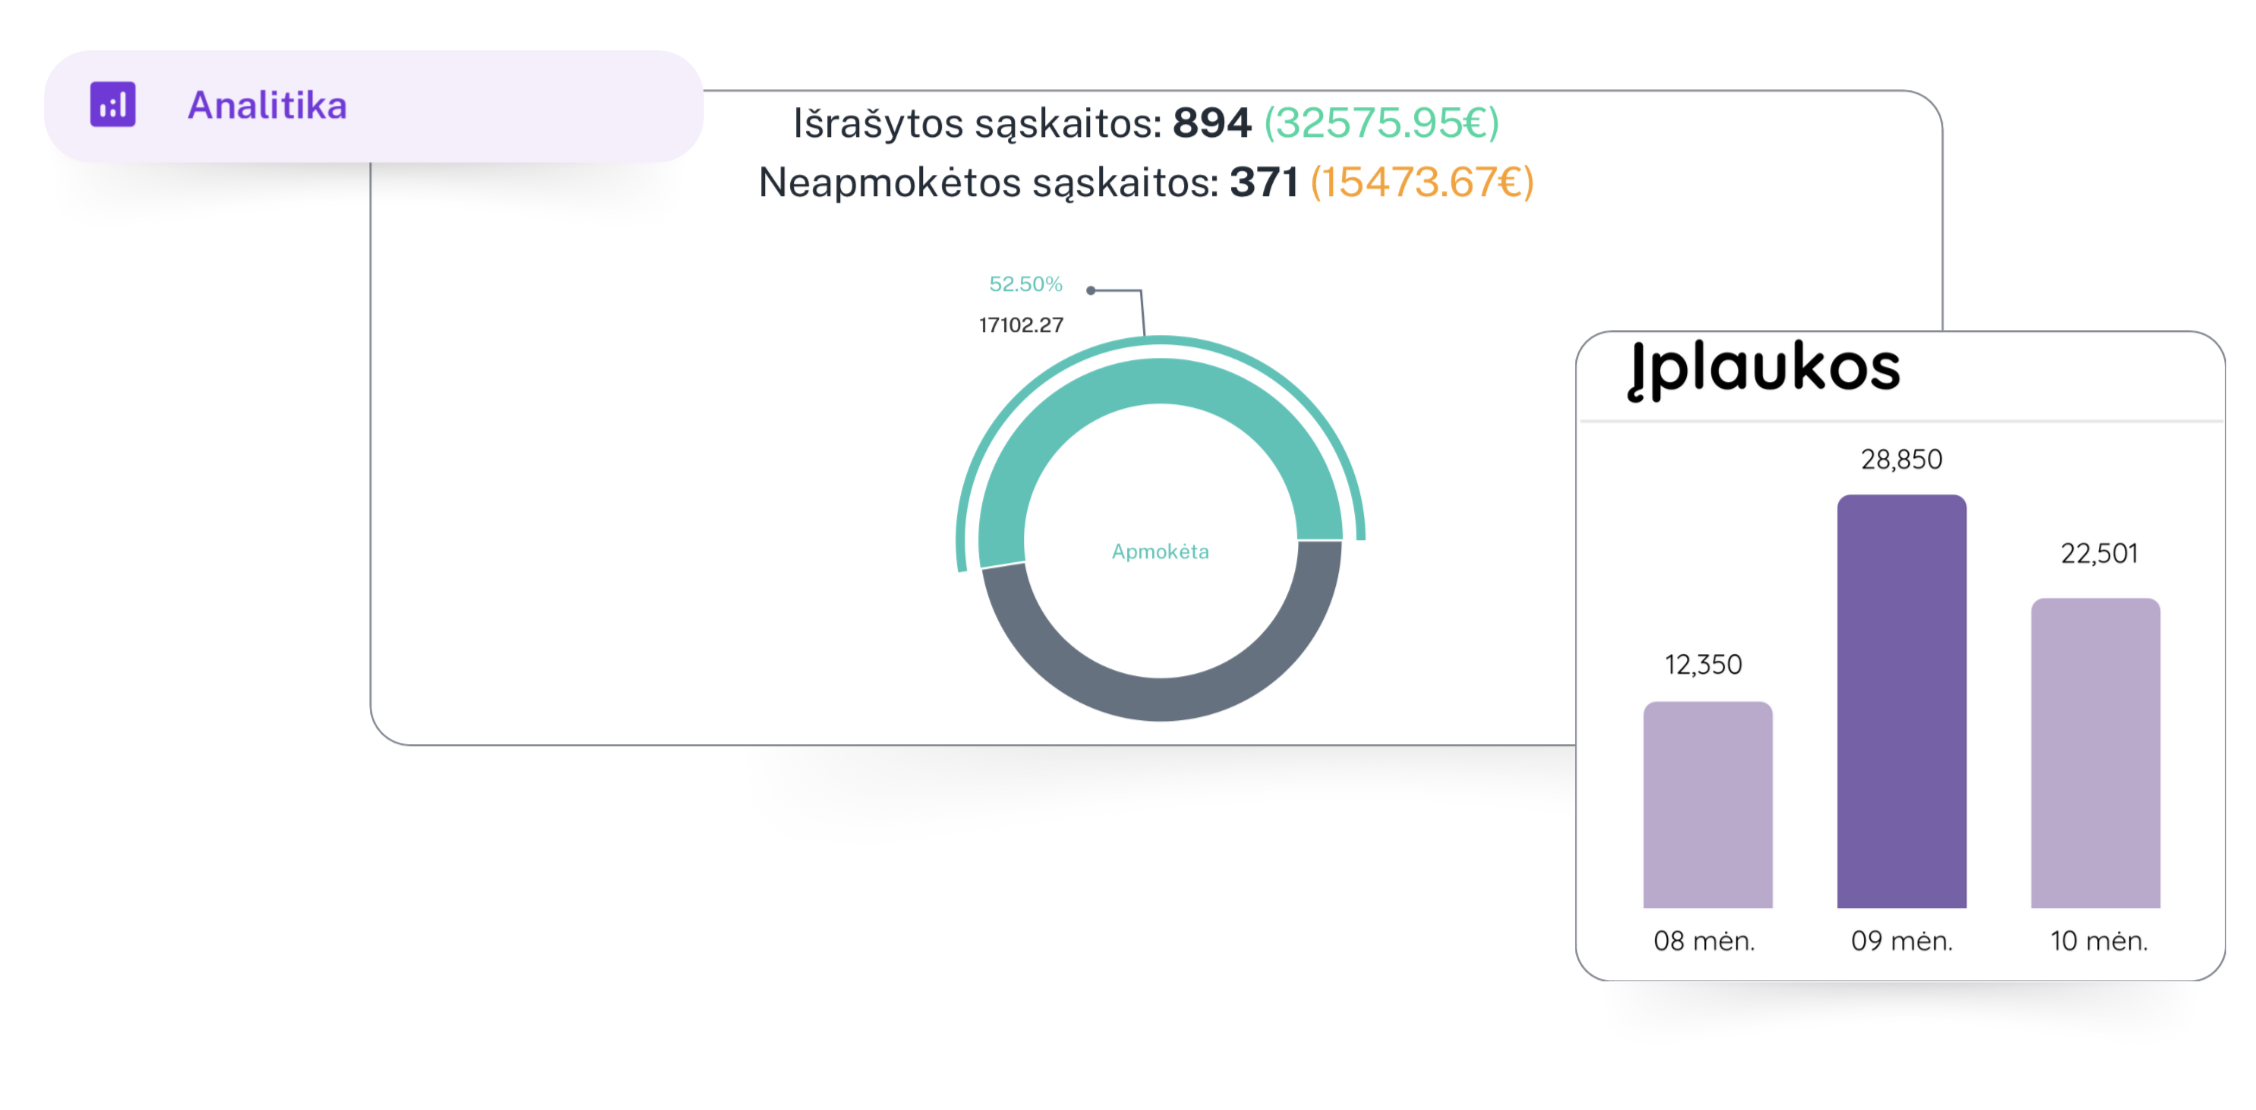
Task: Click the issued invoices amount 32575.95€
Action: point(1381,123)
